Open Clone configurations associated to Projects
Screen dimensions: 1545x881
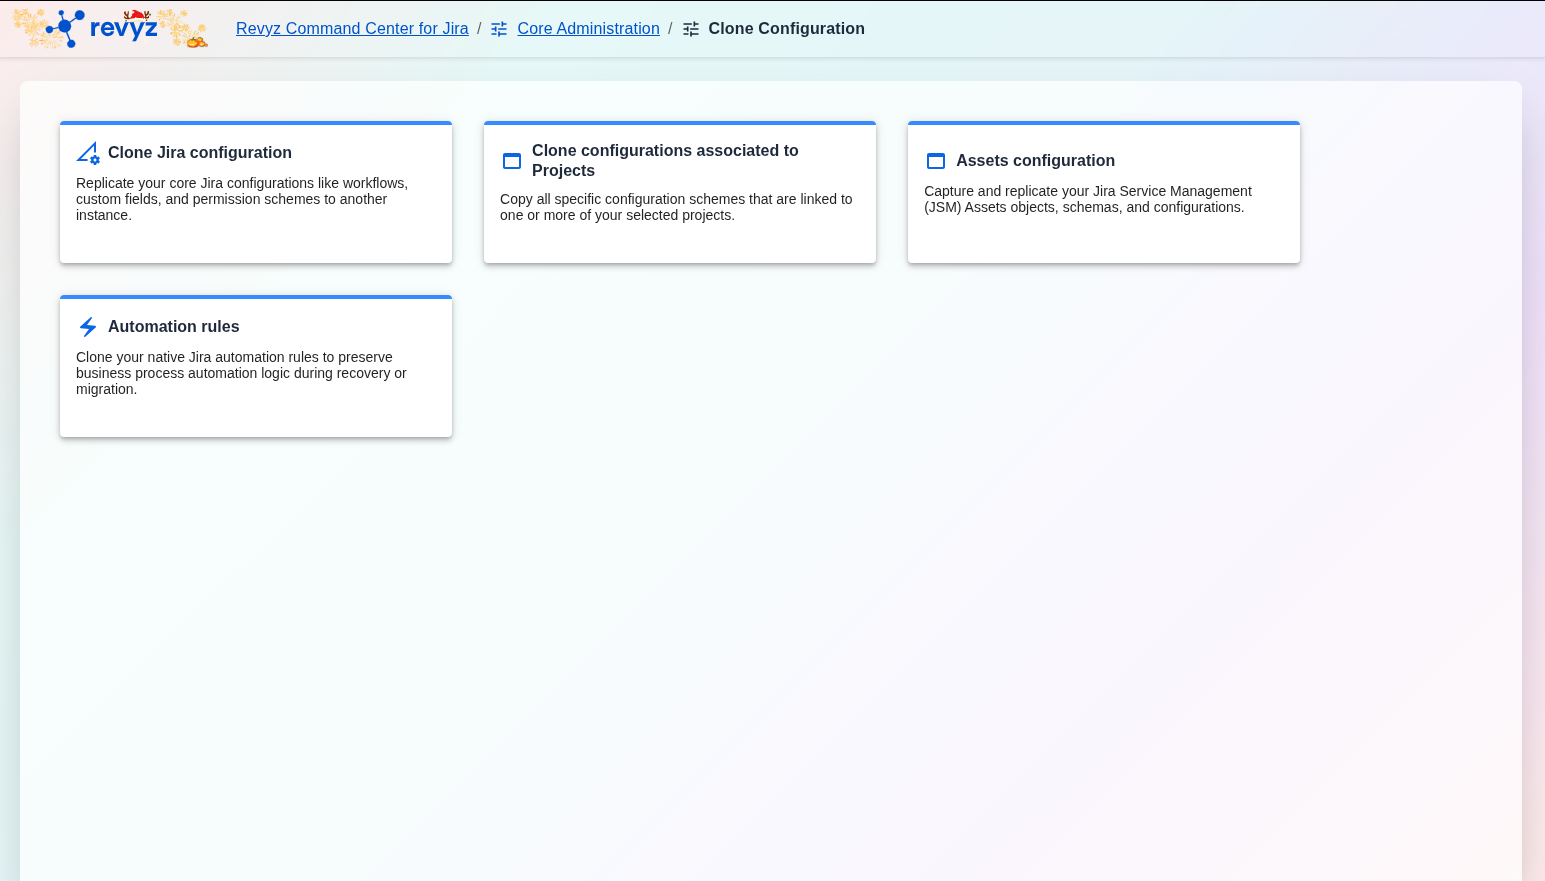pyautogui.click(x=665, y=160)
